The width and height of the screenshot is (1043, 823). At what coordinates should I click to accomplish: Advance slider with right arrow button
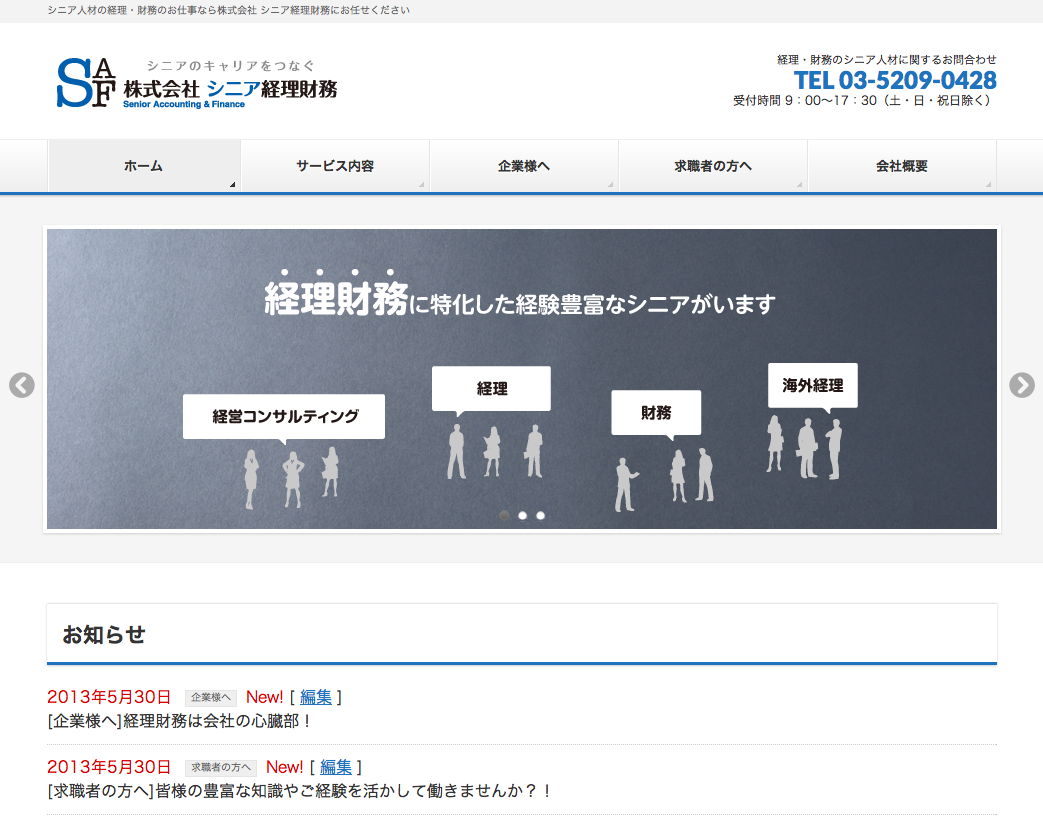coord(1021,385)
